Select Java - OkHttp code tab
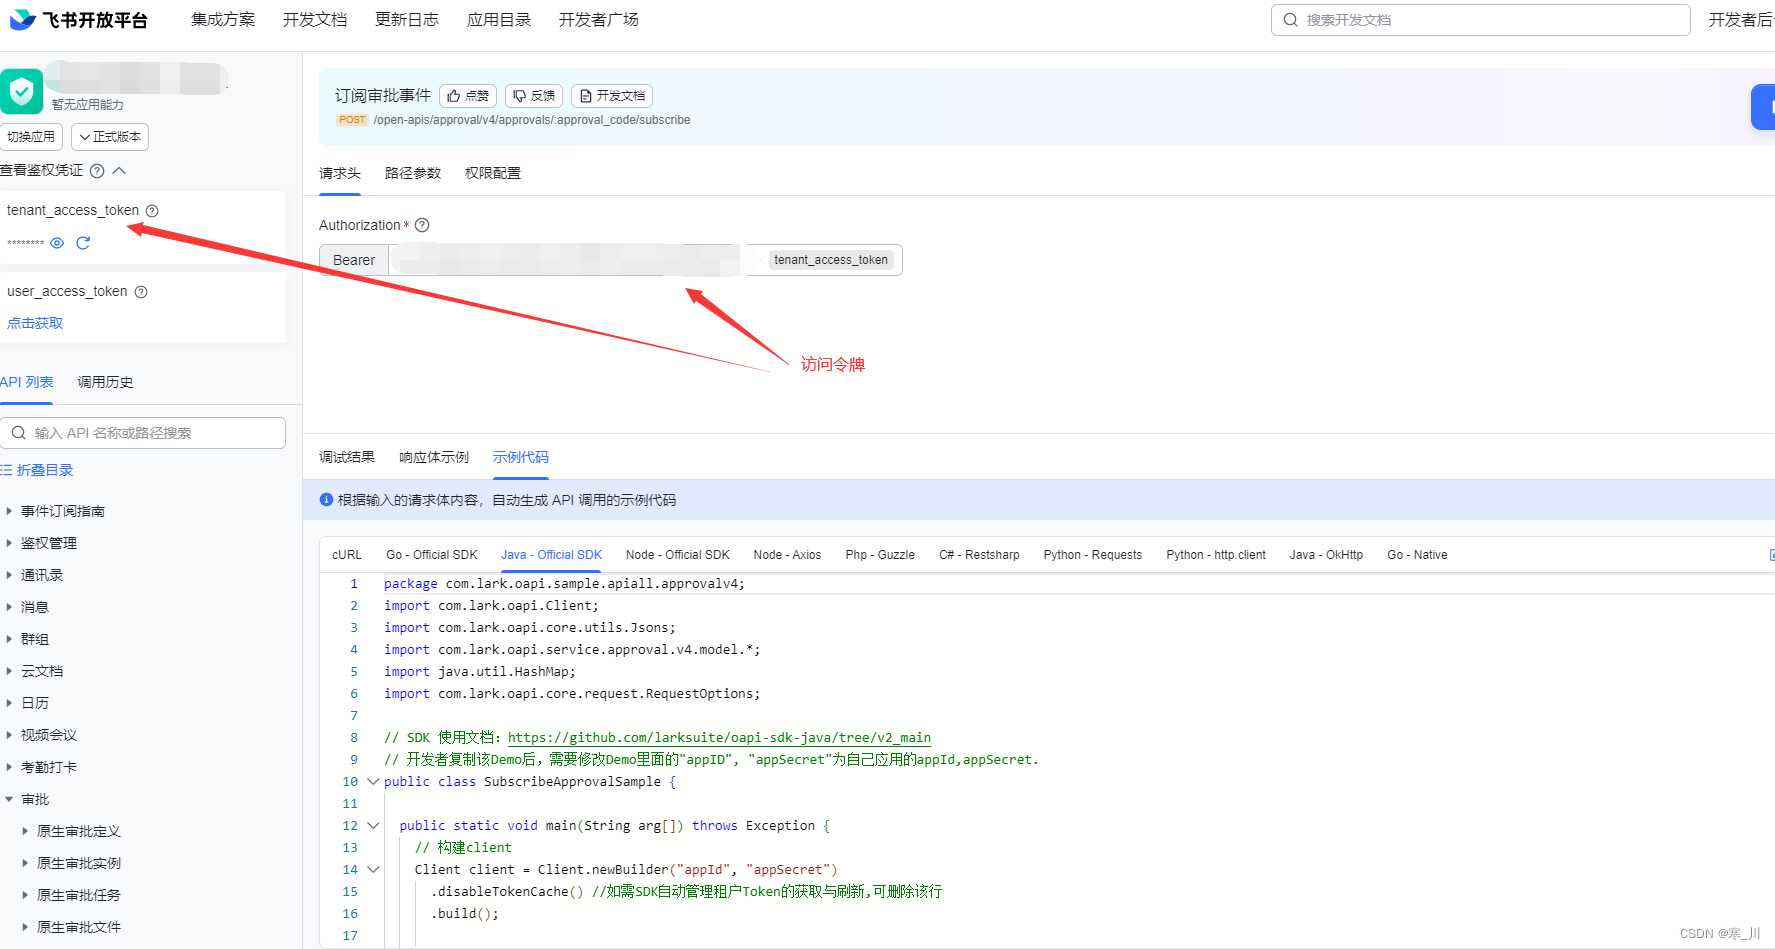1775x949 pixels. (x=1326, y=555)
